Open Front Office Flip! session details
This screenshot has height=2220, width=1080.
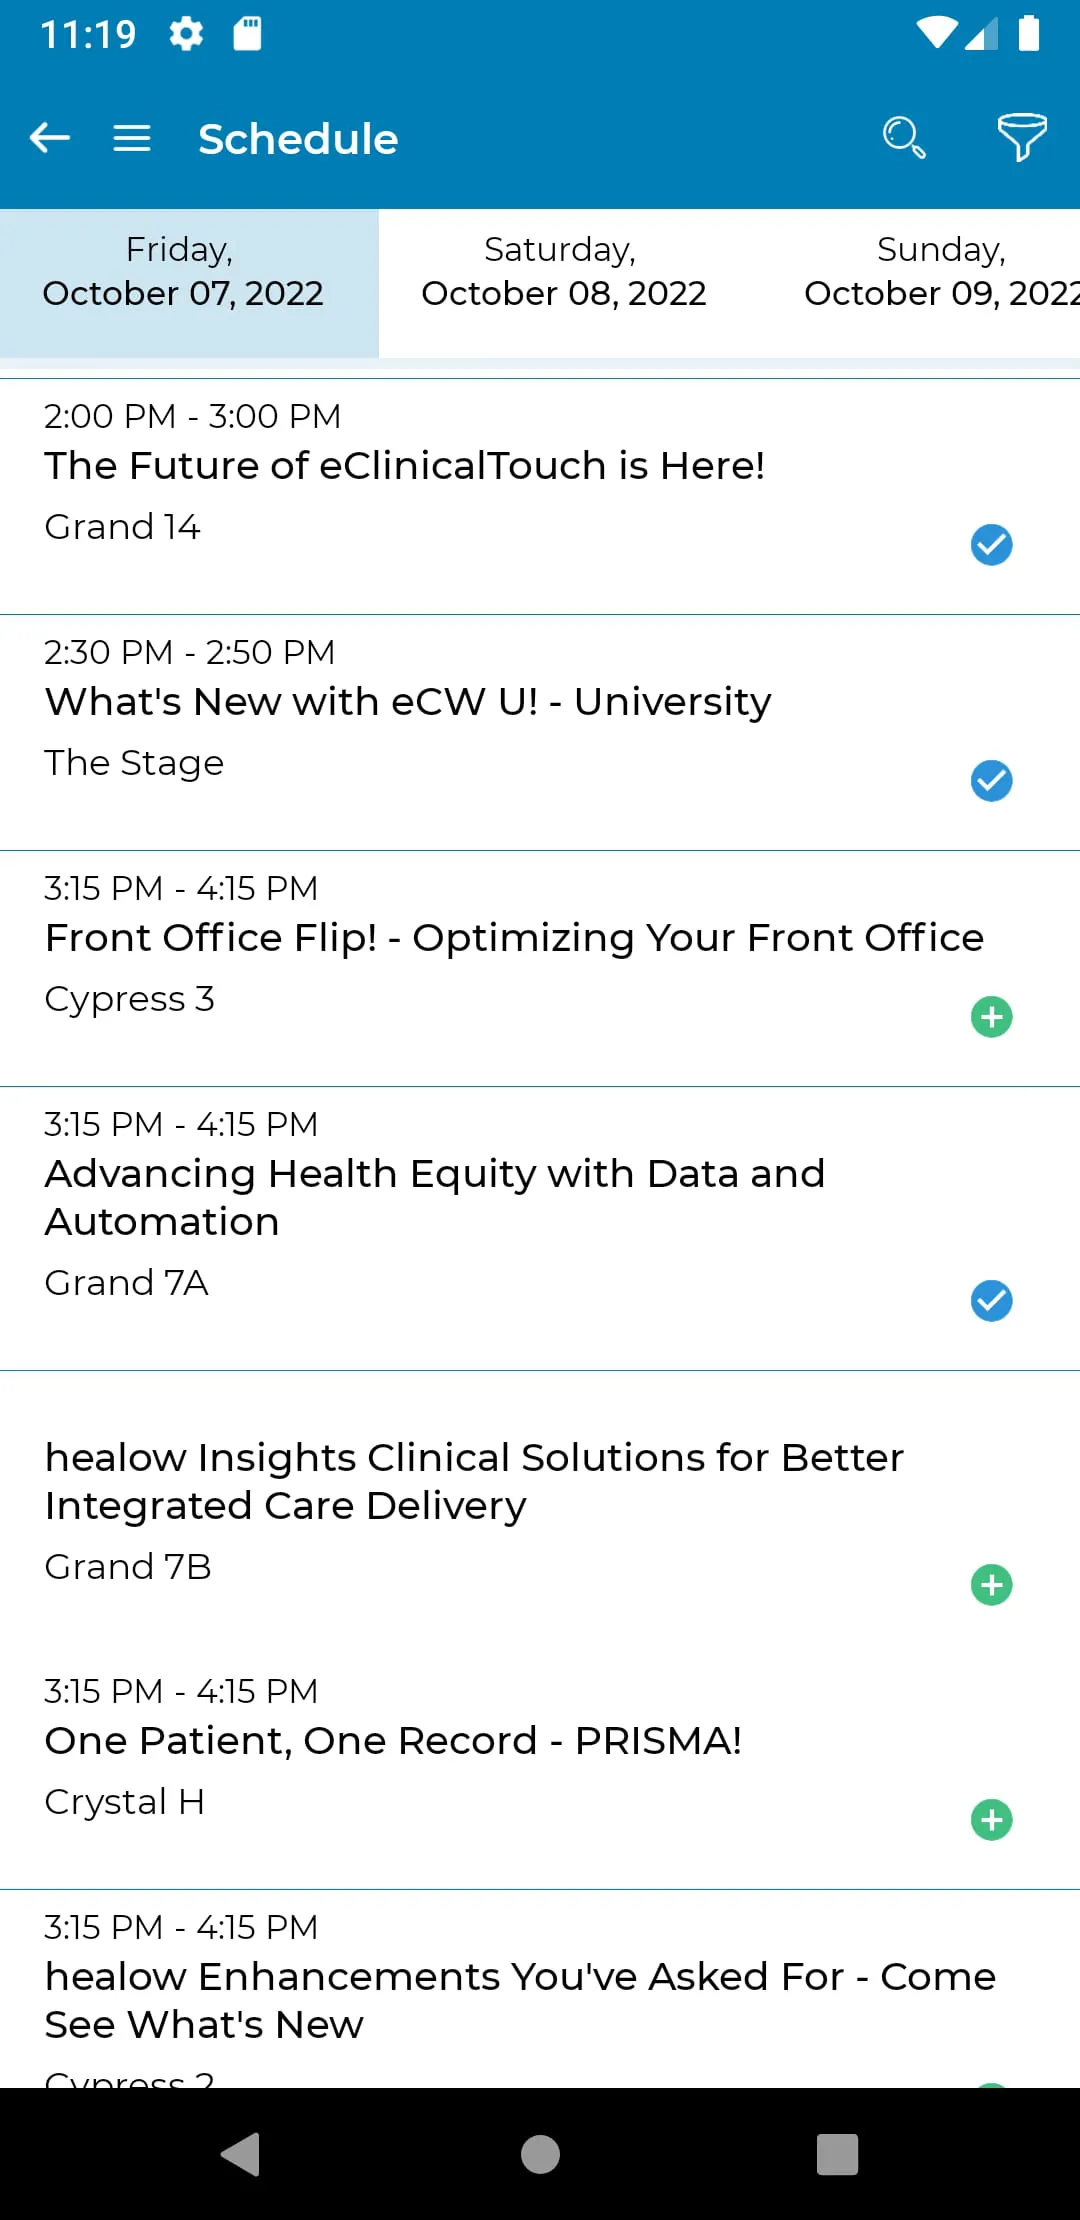pyautogui.click(x=514, y=938)
